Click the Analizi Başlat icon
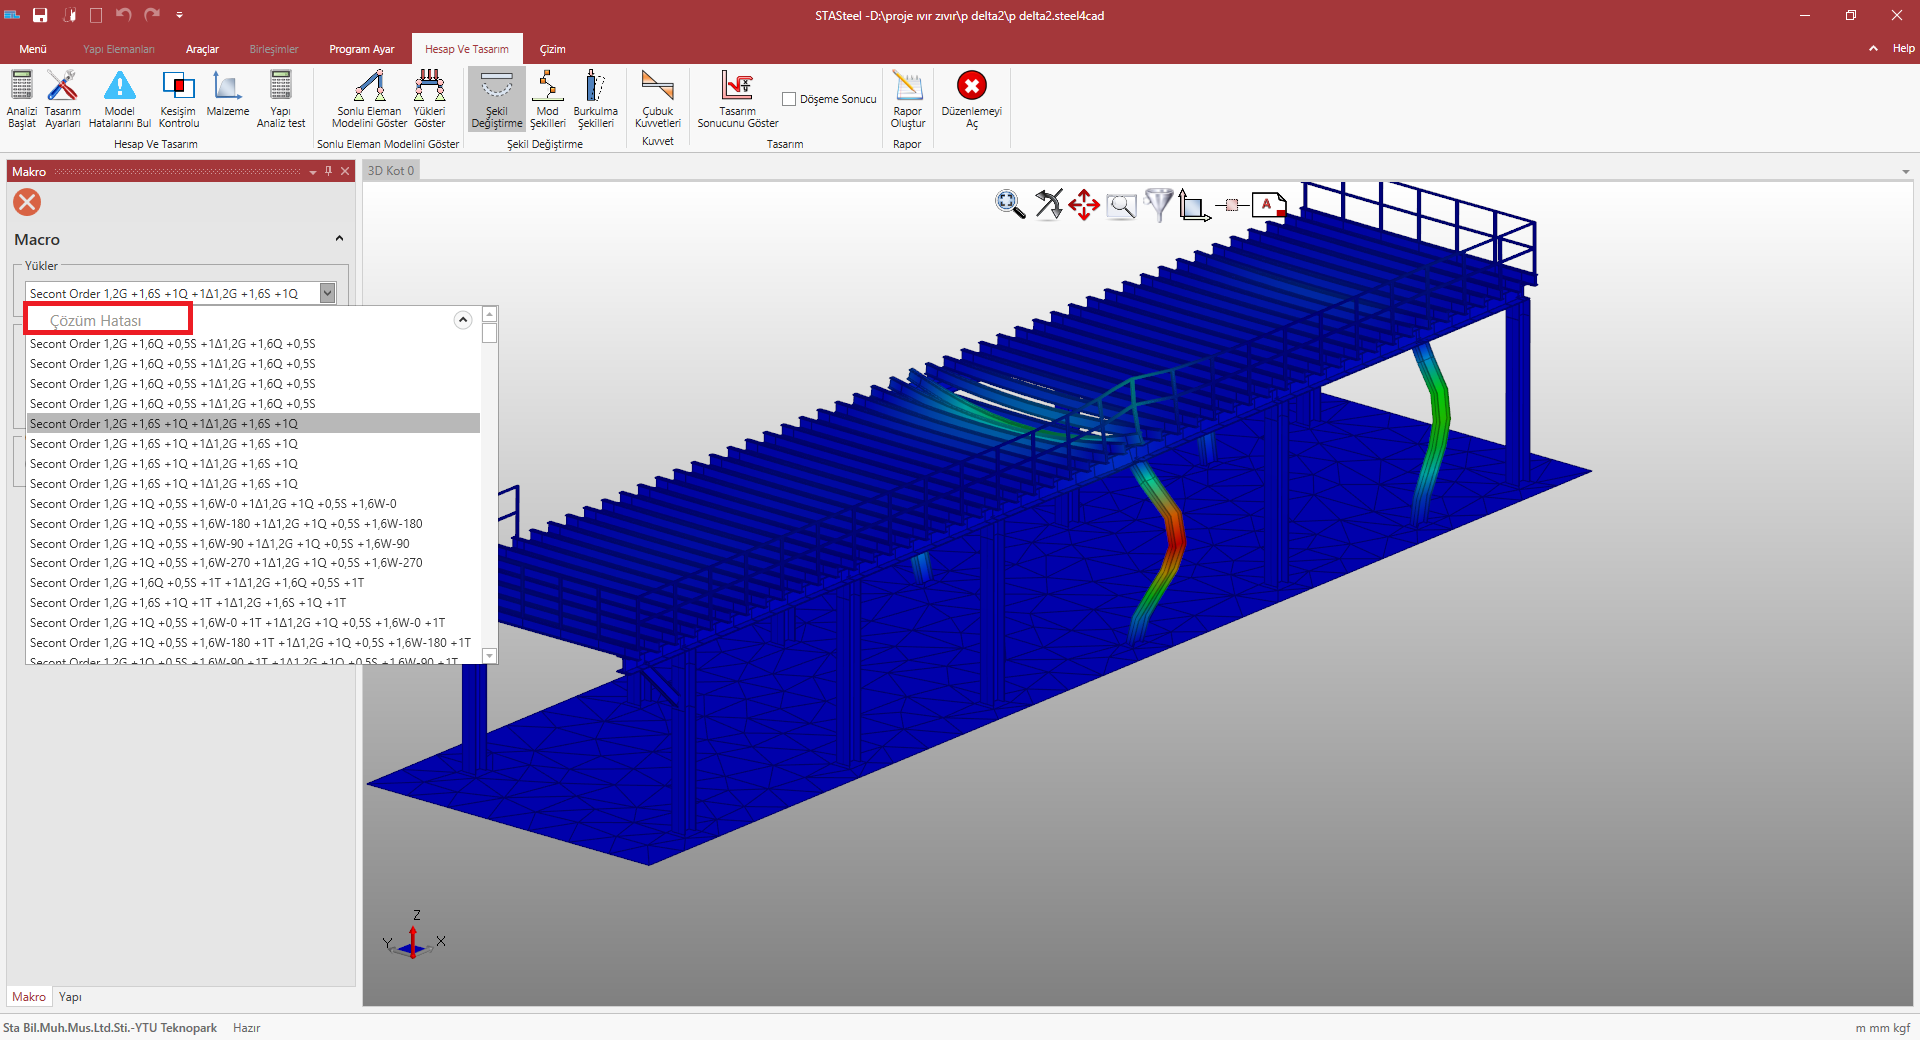 (21, 88)
